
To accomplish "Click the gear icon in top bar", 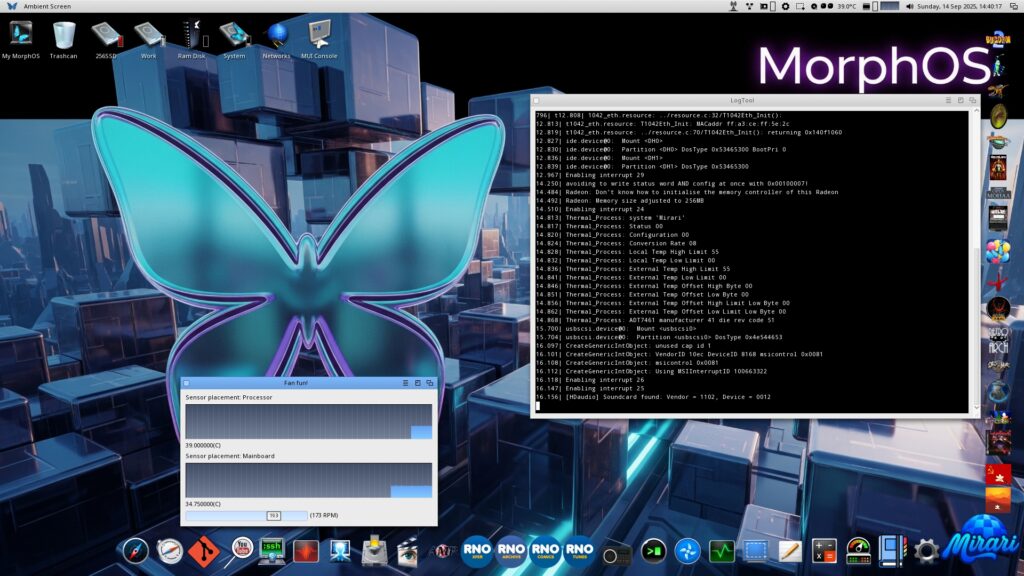I will 785,6.
